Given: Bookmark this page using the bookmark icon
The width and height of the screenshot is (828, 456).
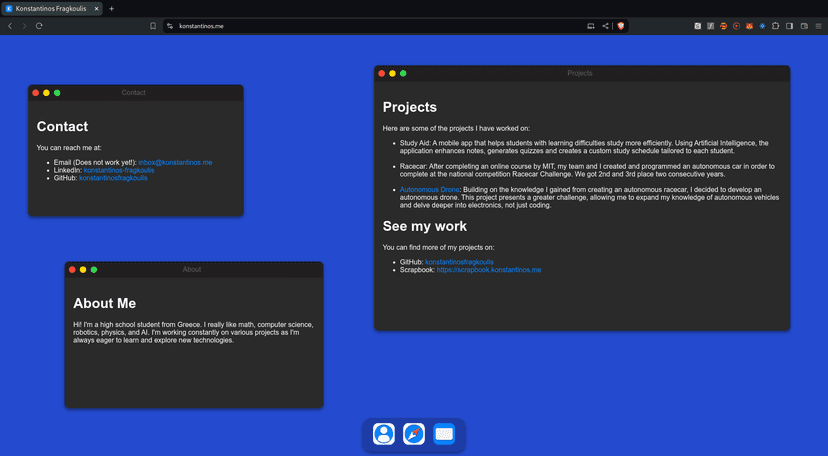Looking at the screenshot, I should pos(153,26).
